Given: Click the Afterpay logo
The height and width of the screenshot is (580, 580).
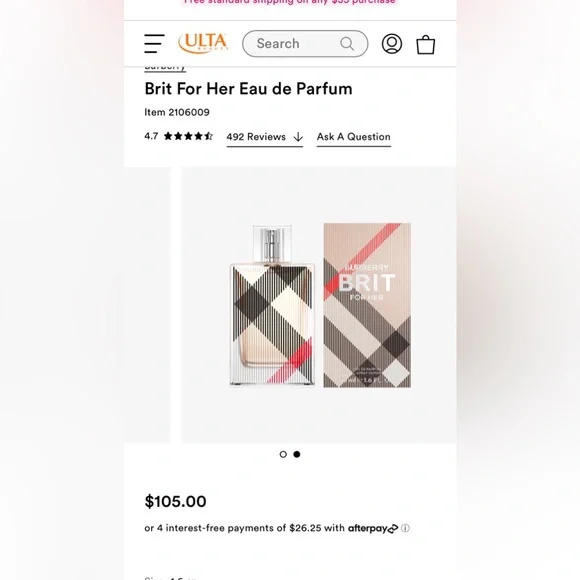Looking at the screenshot, I should 373,528.
